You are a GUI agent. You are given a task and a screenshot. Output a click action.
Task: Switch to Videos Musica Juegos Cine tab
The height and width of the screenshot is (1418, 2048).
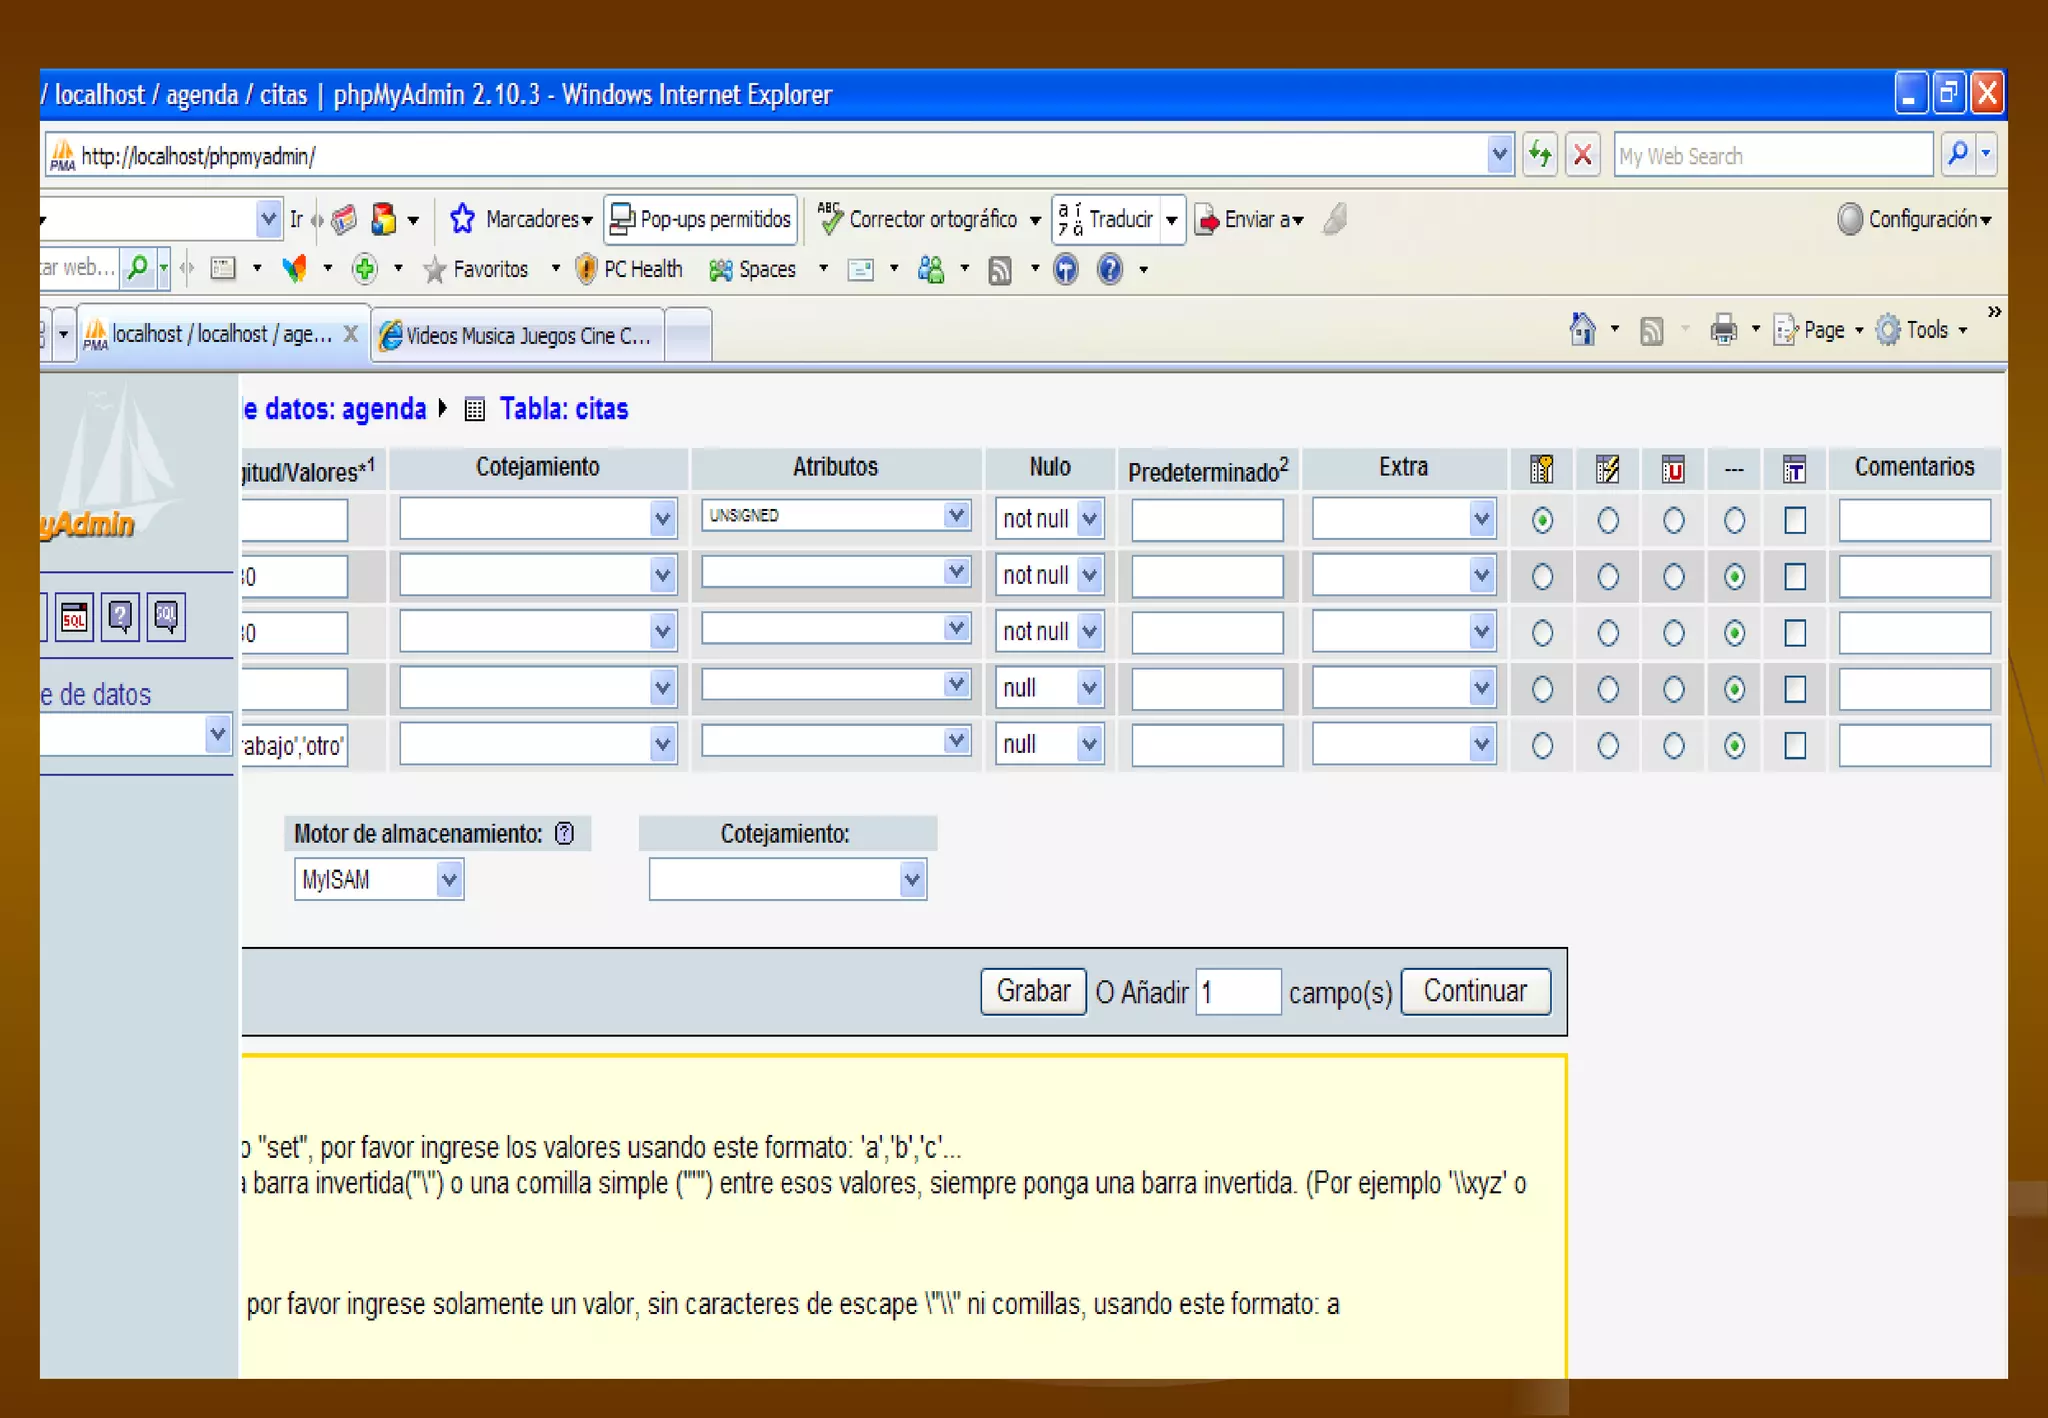coord(518,335)
